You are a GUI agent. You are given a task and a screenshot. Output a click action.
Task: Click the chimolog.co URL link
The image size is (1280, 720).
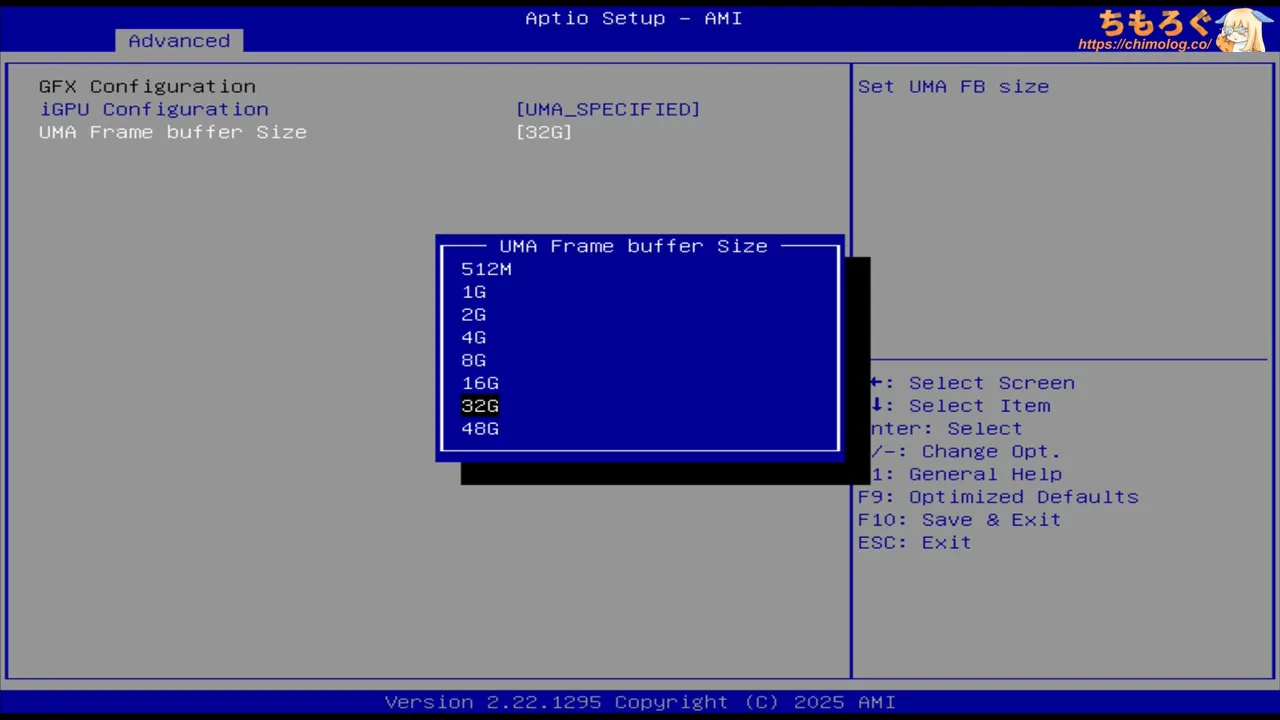[1144, 45]
